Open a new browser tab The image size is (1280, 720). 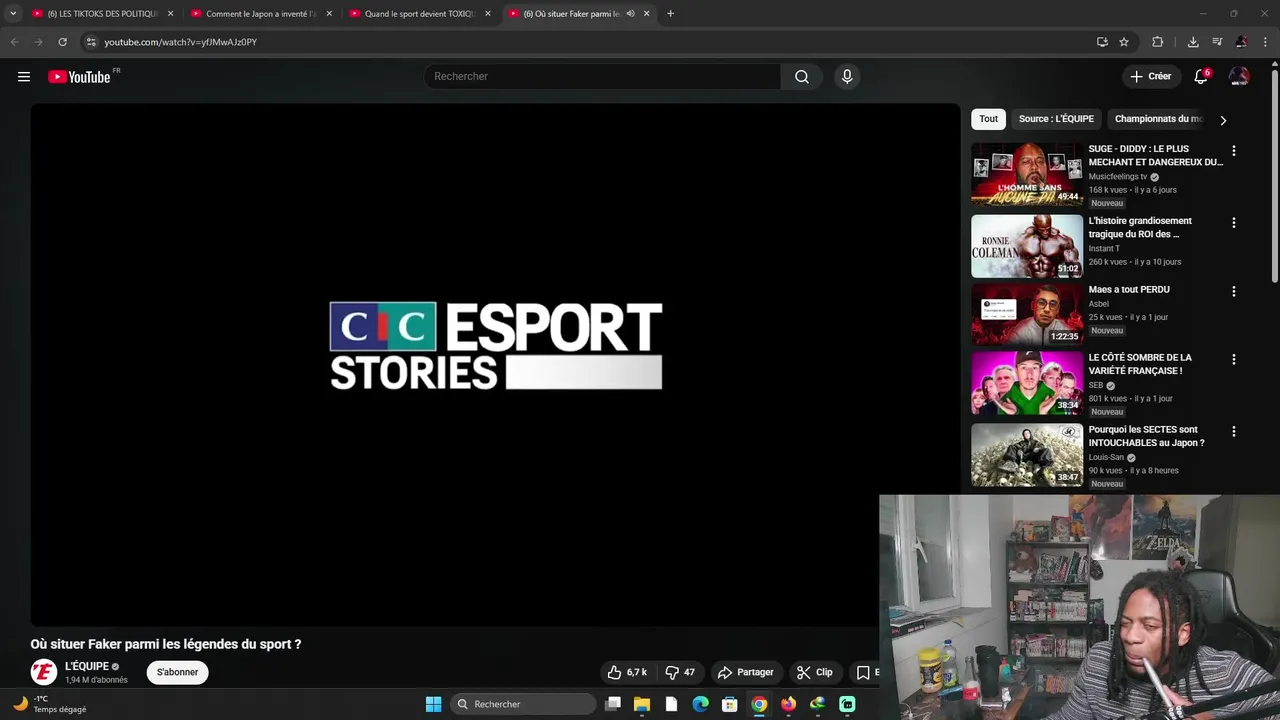(670, 14)
